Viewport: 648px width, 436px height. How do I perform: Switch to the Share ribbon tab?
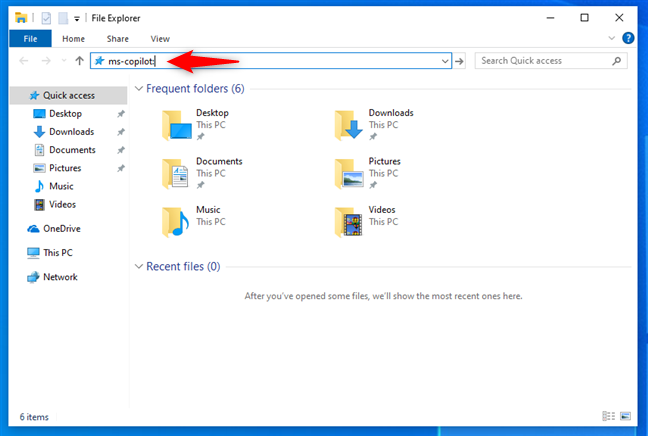(x=118, y=39)
